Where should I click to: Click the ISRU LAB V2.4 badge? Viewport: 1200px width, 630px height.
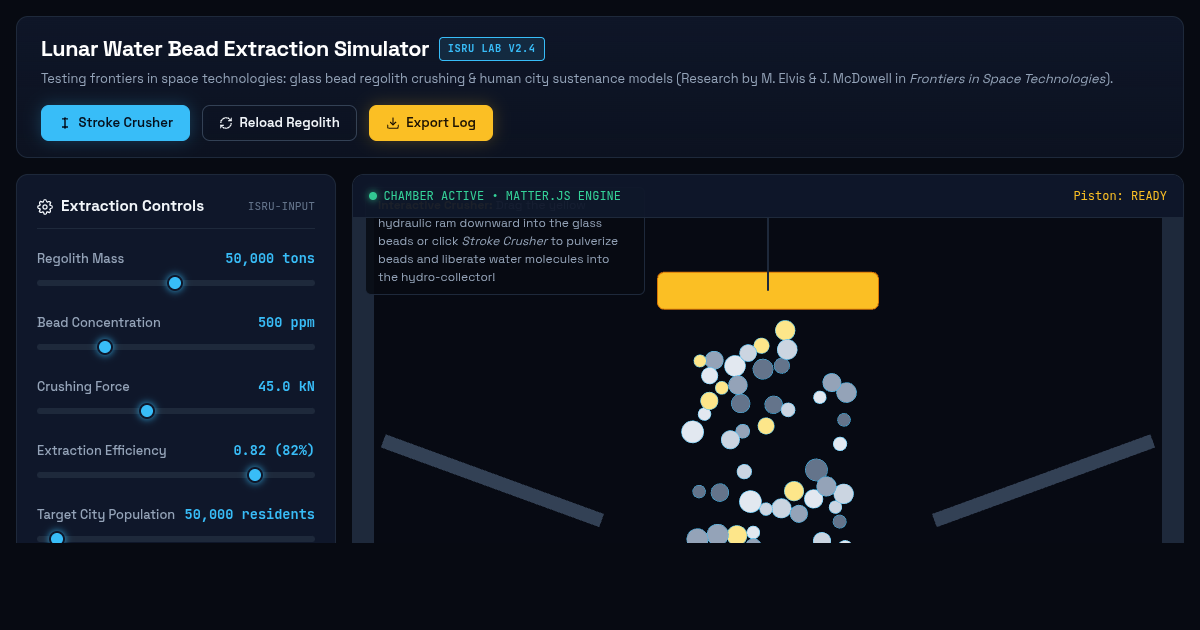(x=492, y=49)
